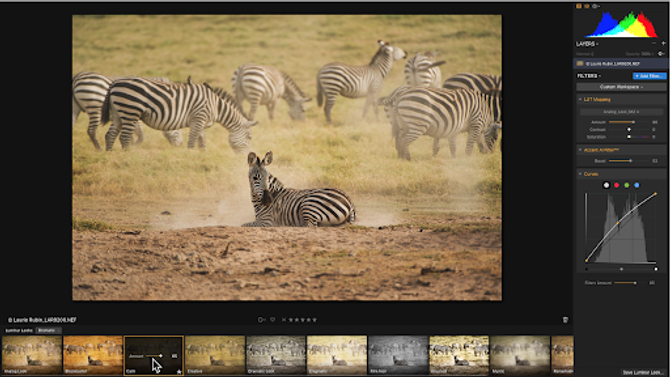670x377 pixels.
Task: Apply the Bloodwater-style orange Look thumbnail
Action: [x=93, y=355]
